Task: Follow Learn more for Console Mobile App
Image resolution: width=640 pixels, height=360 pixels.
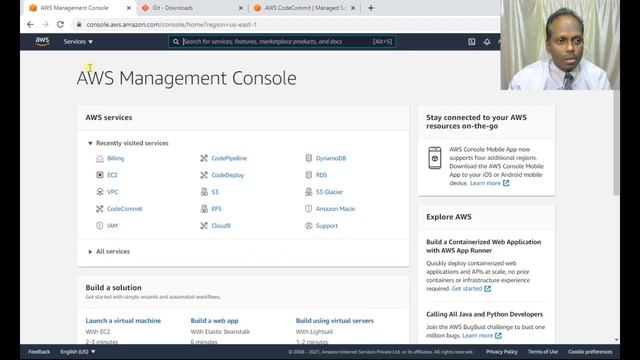Action: point(489,183)
